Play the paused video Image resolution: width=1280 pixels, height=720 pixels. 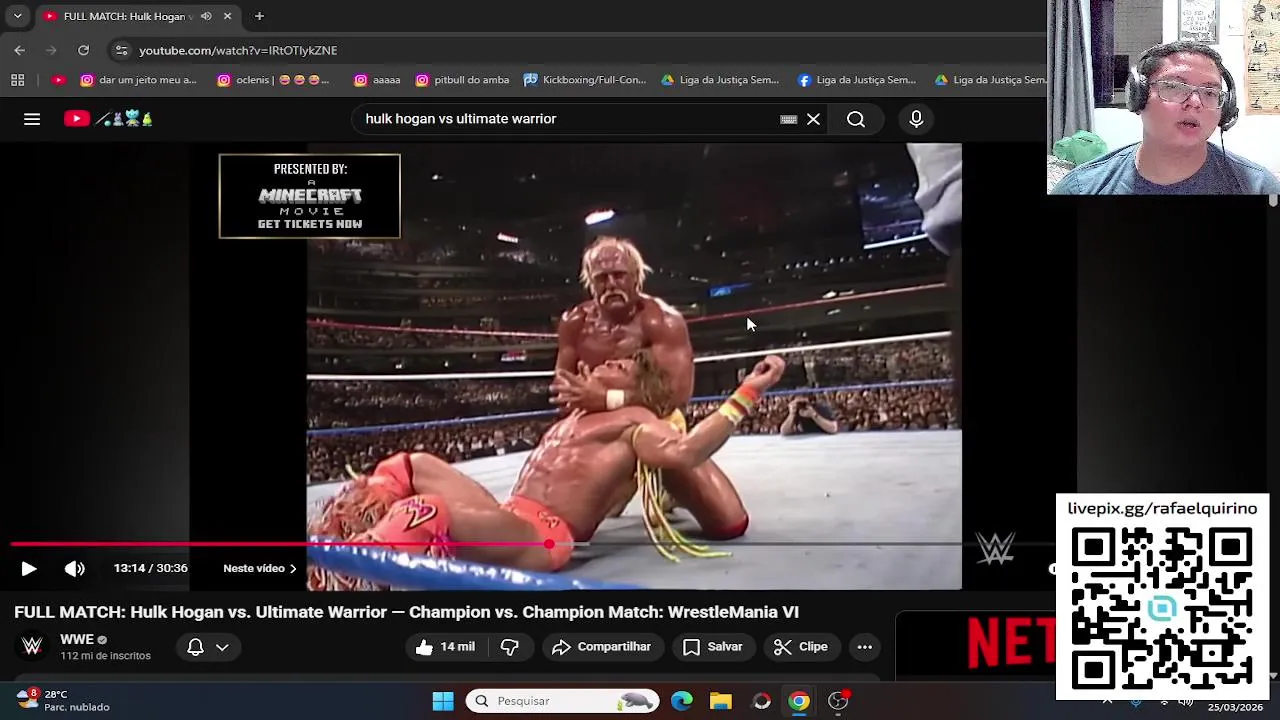(x=29, y=568)
